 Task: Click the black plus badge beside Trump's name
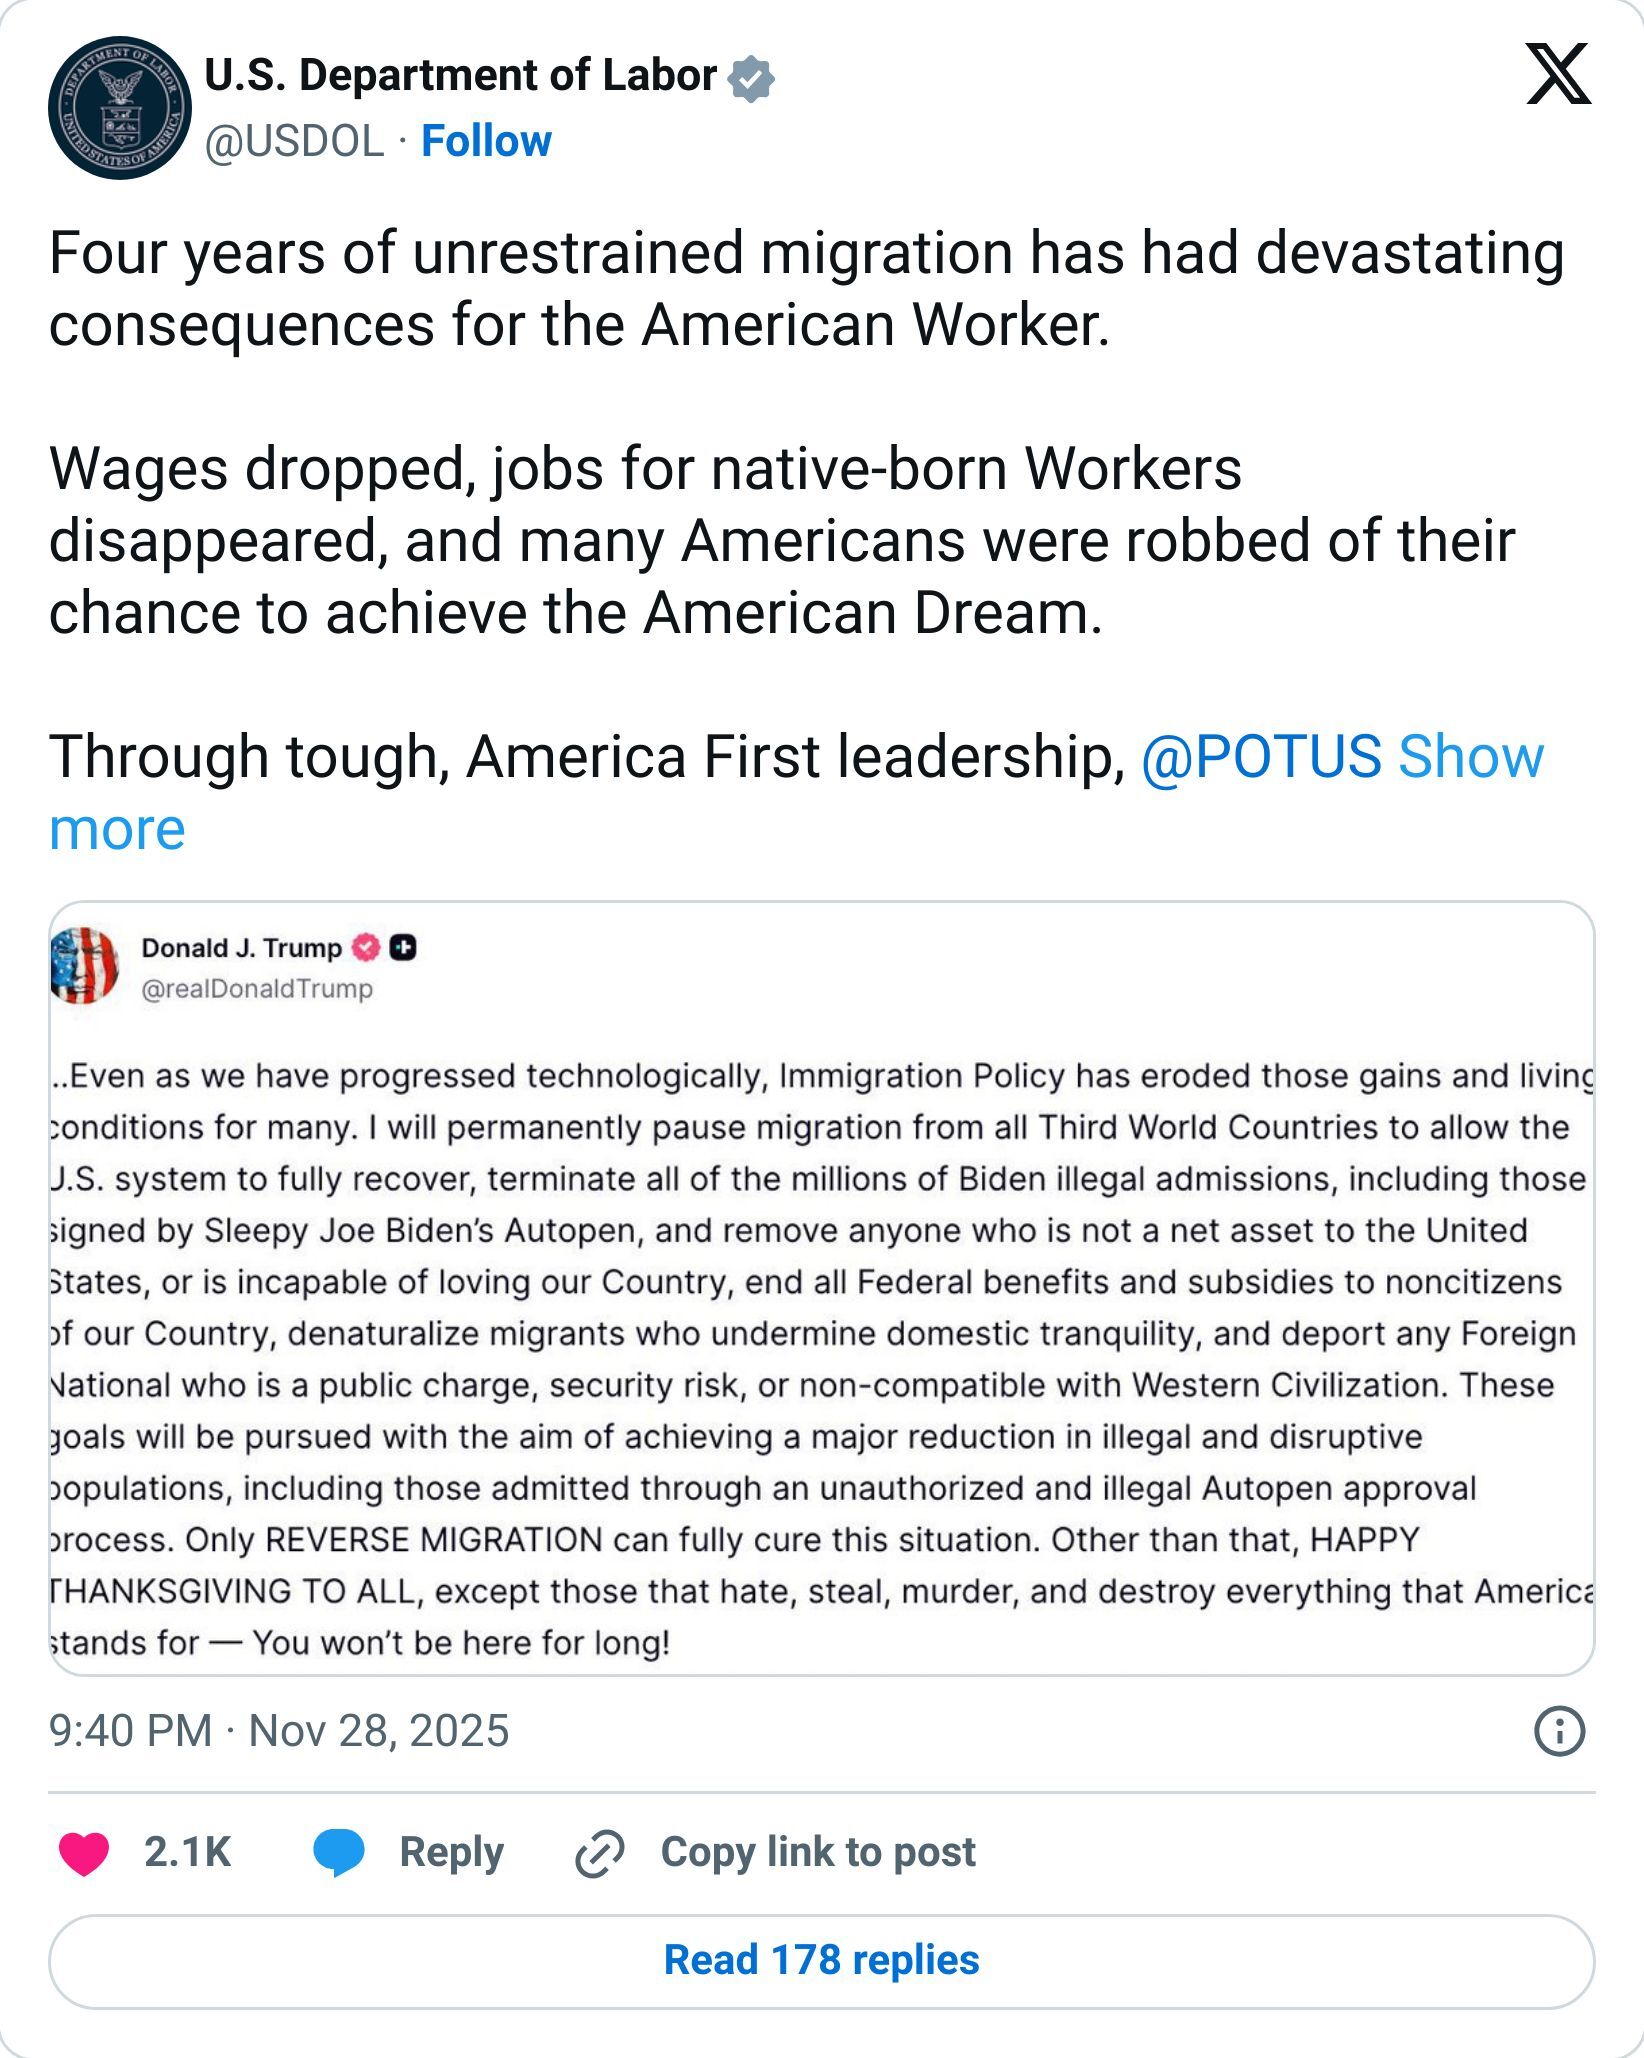[x=402, y=947]
